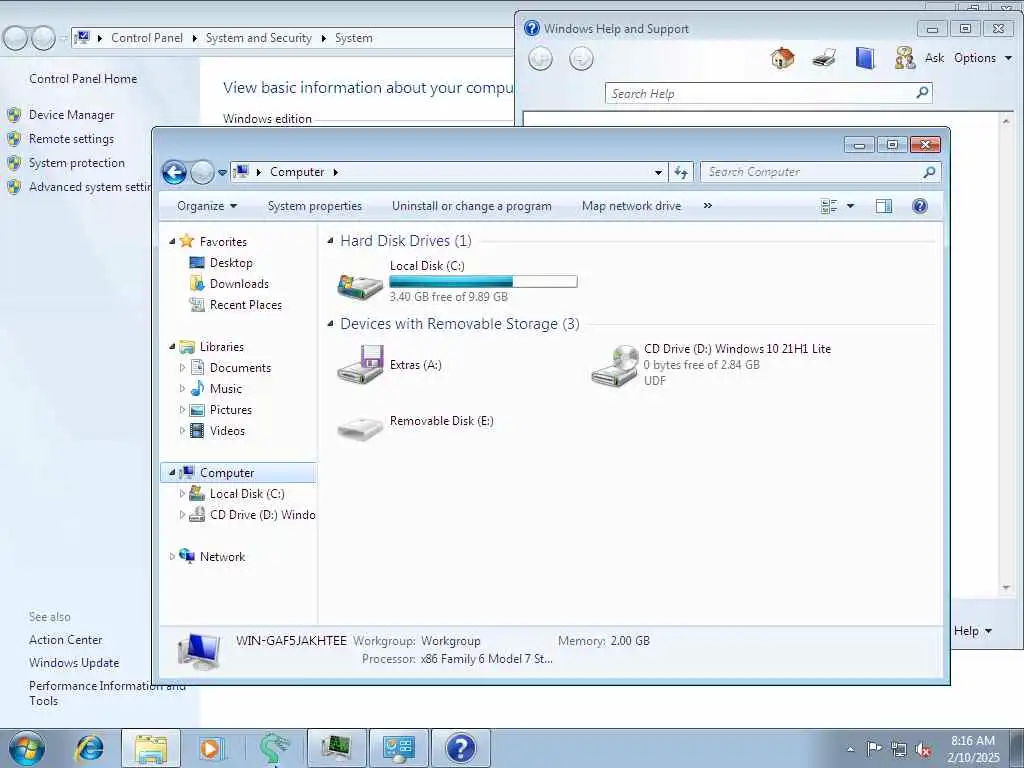Click Search Help magnifier icon
This screenshot has height=768, width=1024.
(x=922, y=93)
